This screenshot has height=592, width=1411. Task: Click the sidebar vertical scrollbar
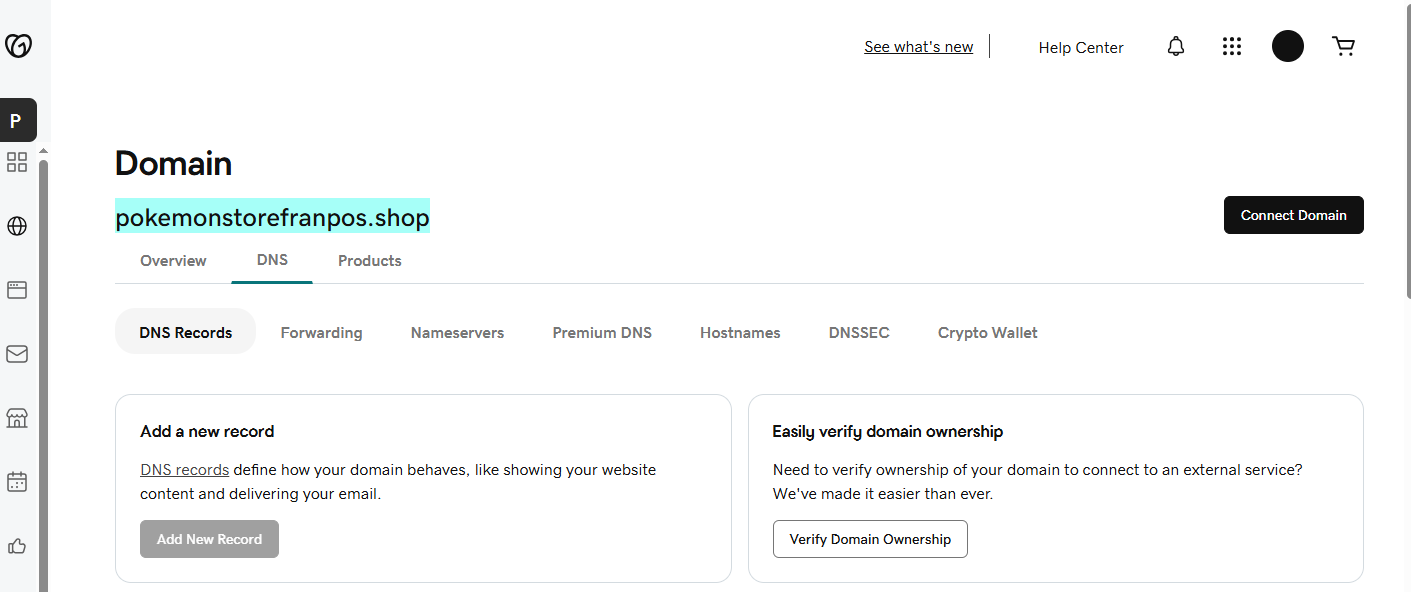pyautogui.click(x=43, y=375)
